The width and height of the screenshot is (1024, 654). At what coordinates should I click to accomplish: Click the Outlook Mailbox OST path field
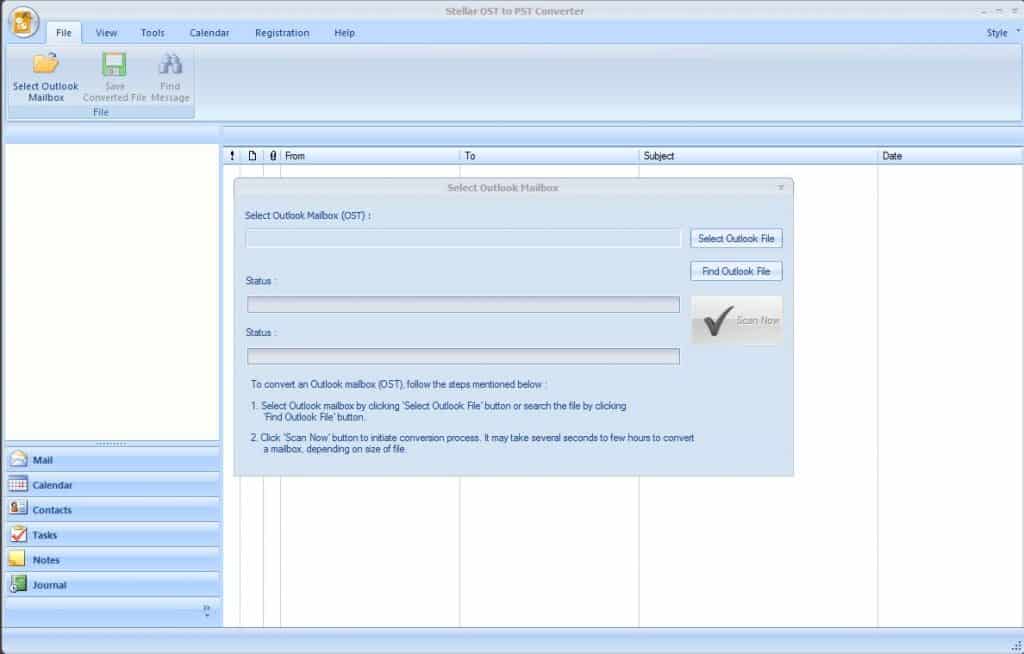pos(464,238)
